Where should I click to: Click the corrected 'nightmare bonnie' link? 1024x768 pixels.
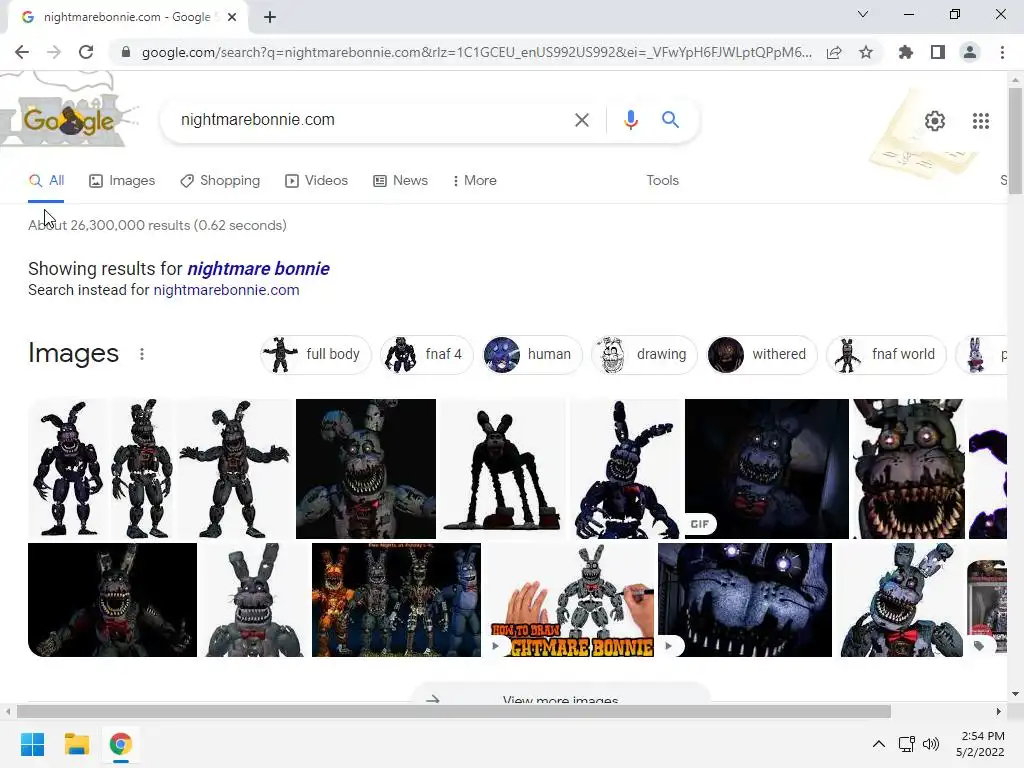click(x=259, y=268)
